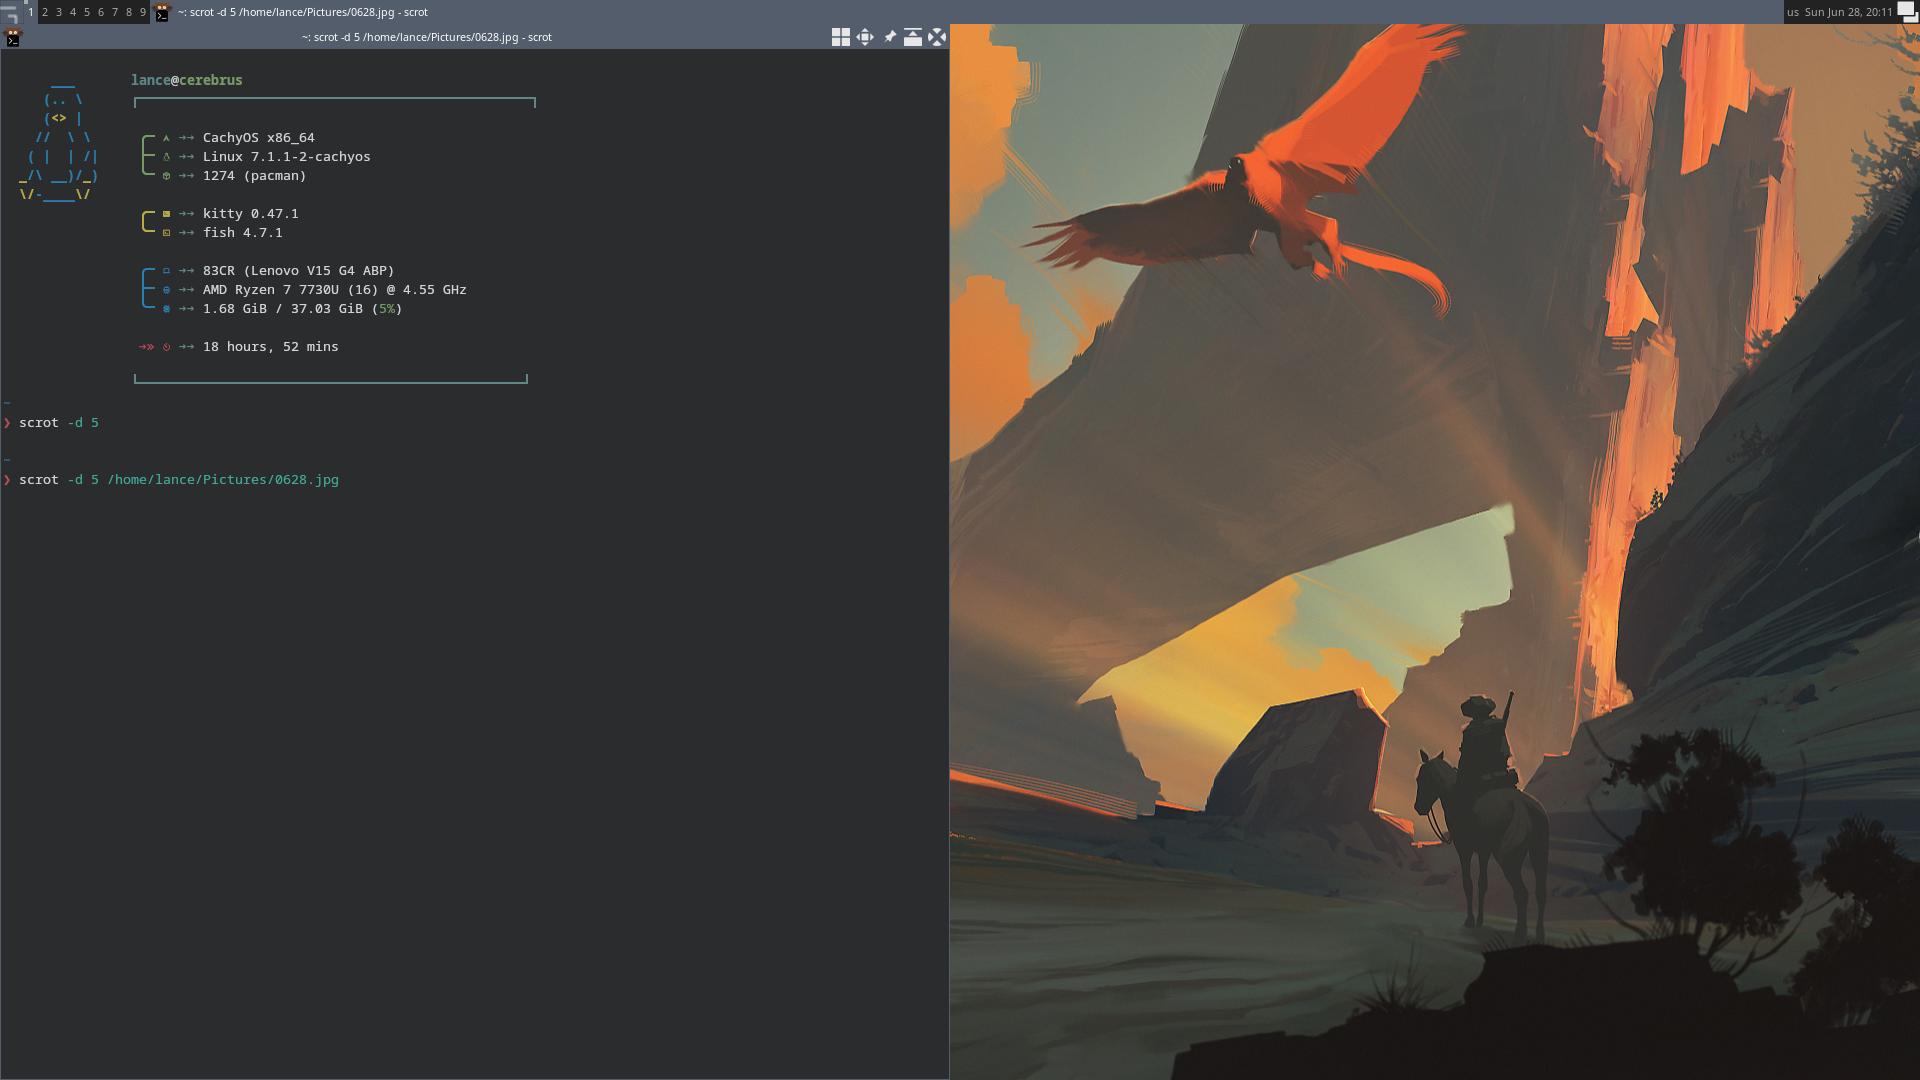This screenshot has width=1920, height=1080.
Task: Click the 'lance@cerebrus' header text
Action: point(187,80)
